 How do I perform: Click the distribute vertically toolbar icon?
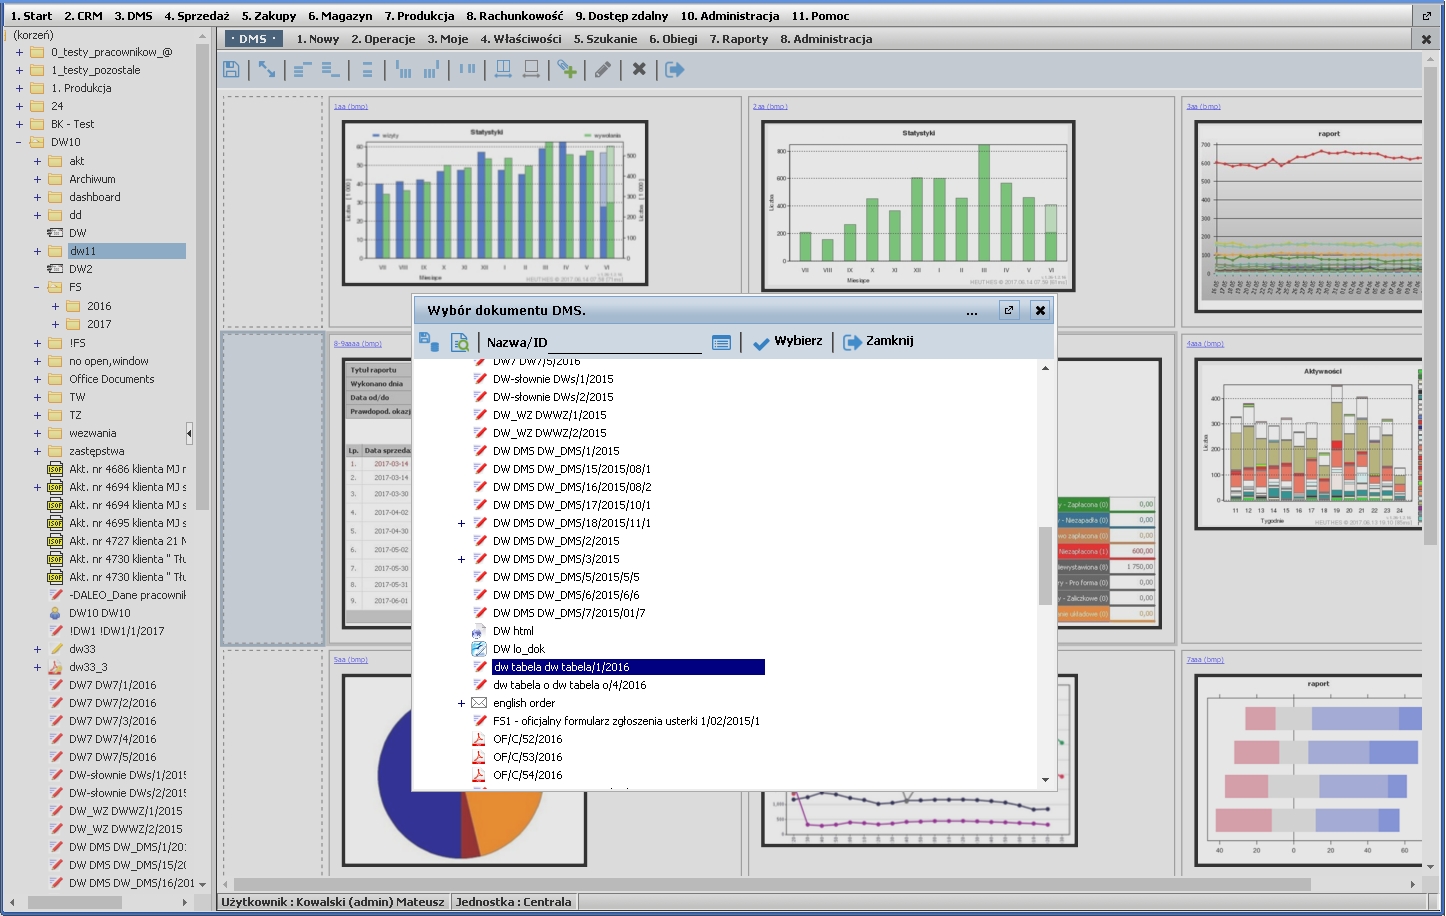pyautogui.click(x=367, y=69)
